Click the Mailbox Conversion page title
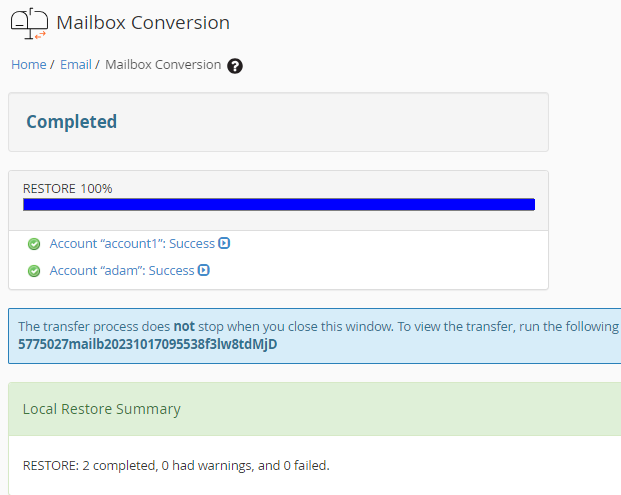The image size is (621, 495). [143, 23]
